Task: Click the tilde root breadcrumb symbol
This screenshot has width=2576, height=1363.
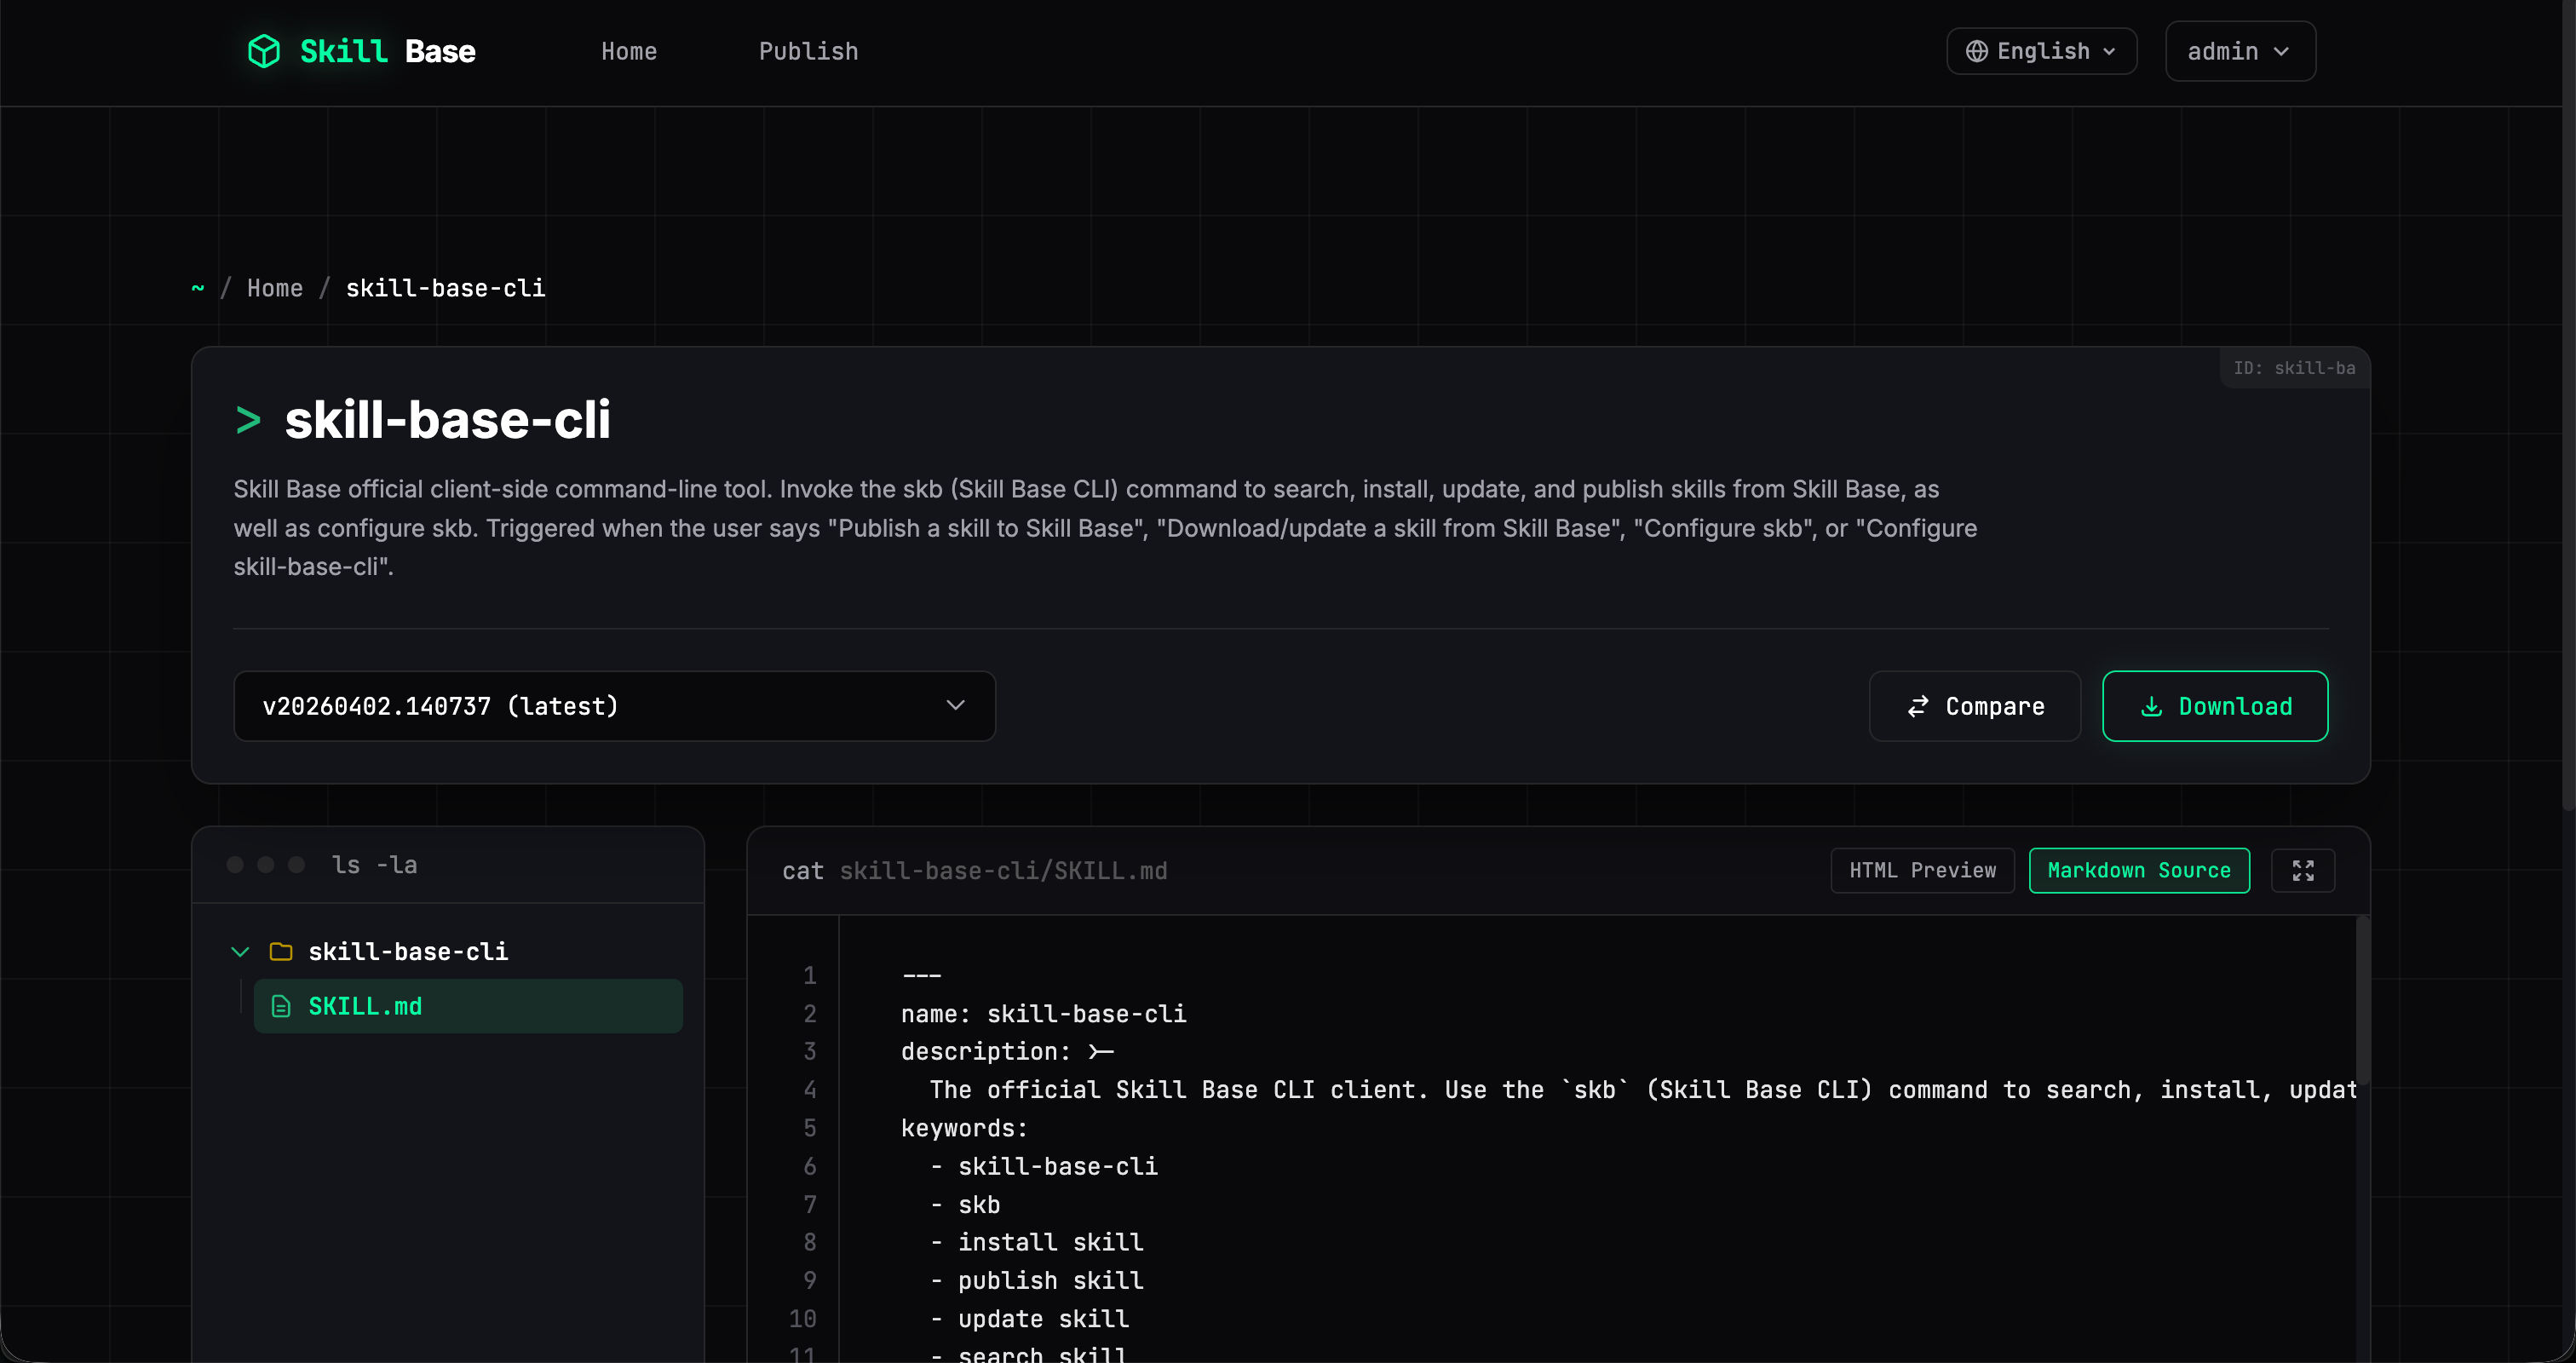Action: point(198,288)
